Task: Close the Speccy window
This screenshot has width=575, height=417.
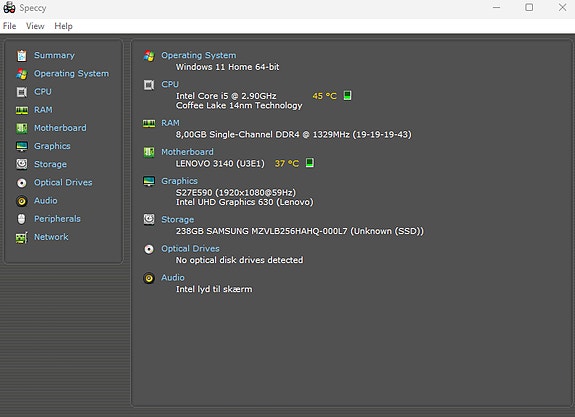Action: click(x=563, y=7)
